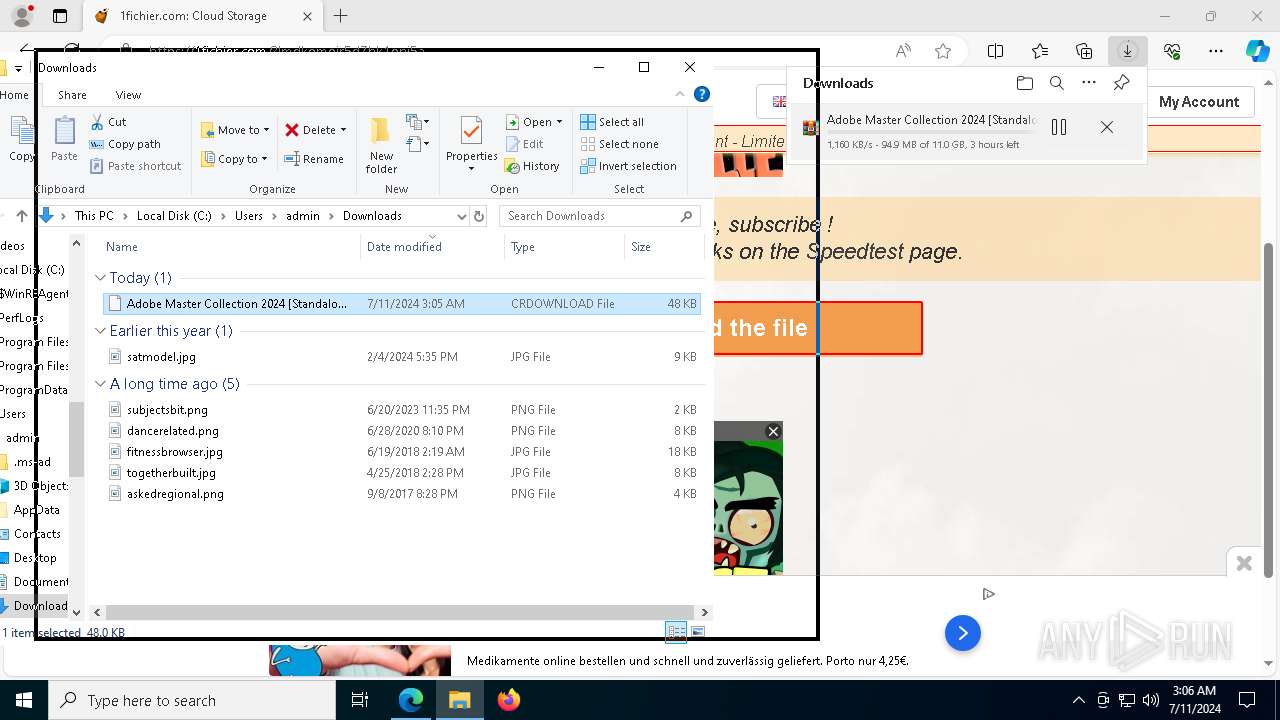Open Copy to dropdown

234,159
